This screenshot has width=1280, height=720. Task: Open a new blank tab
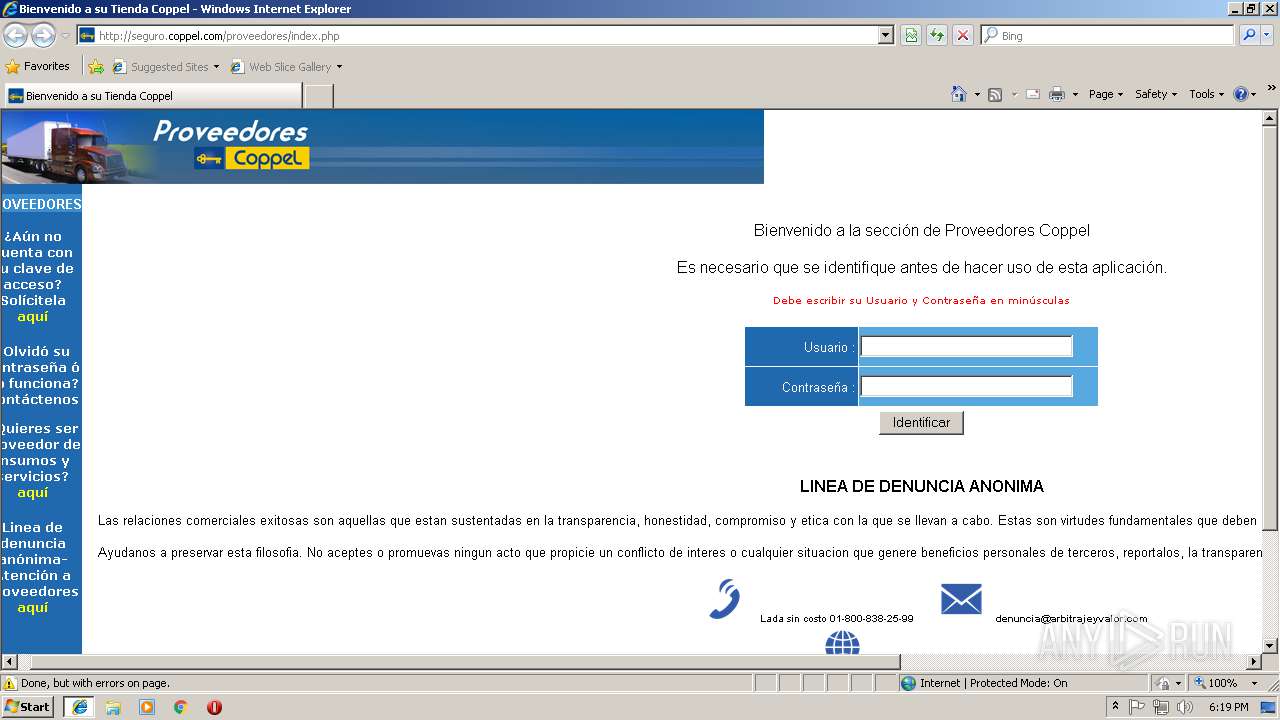[x=318, y=96]
